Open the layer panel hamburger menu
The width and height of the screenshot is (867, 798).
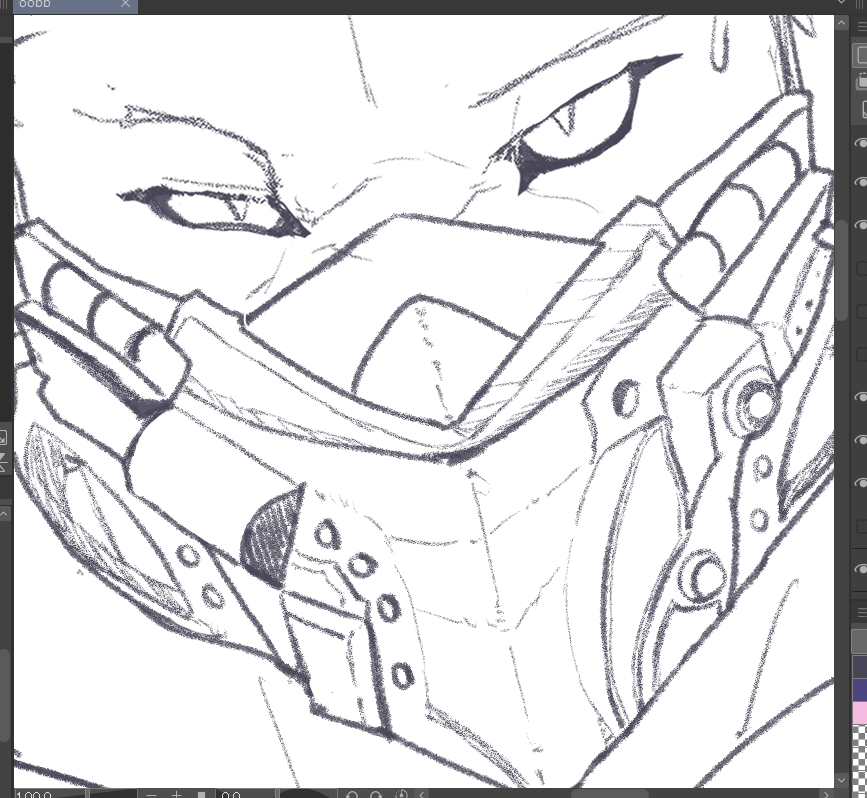click(x=861, y=26)
